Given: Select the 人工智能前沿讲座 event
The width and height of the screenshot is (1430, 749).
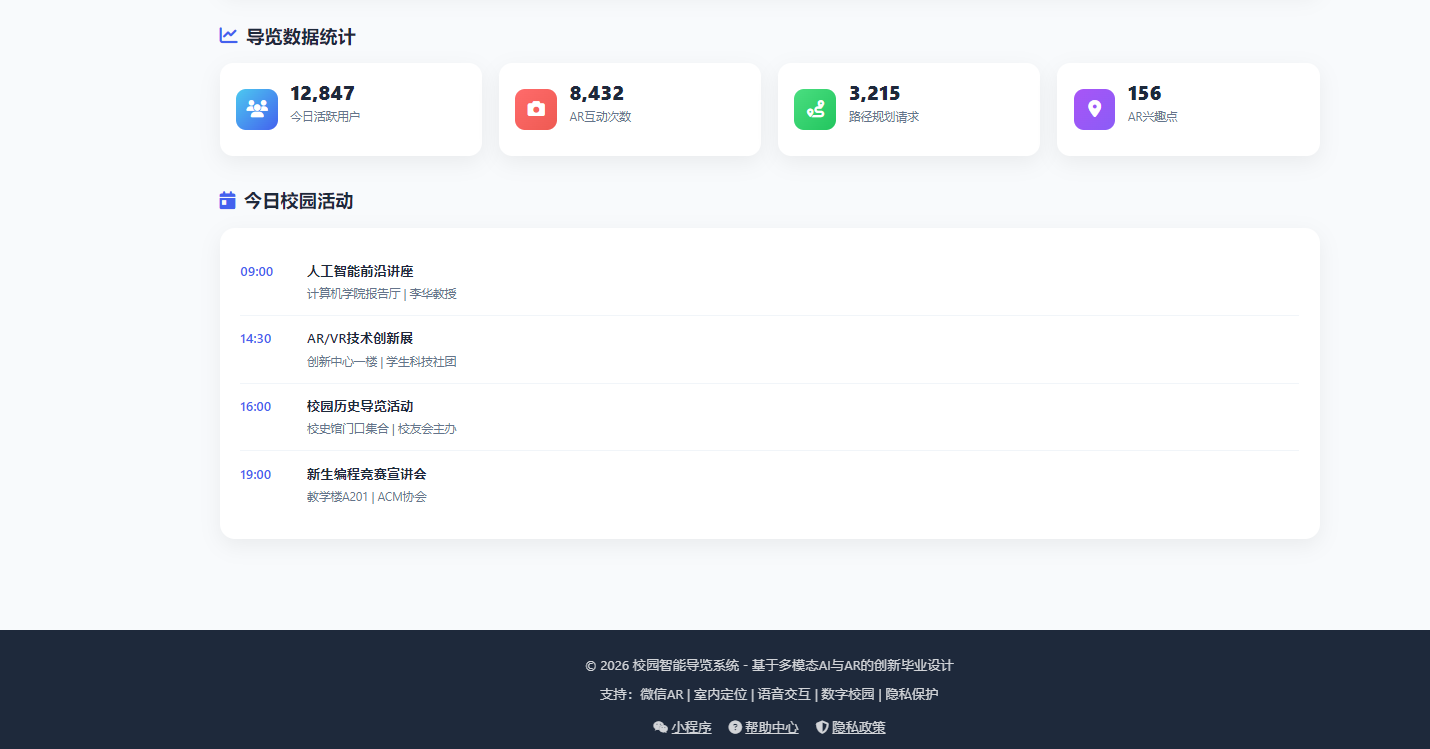Looking at the screenshot, I should 359,271.
